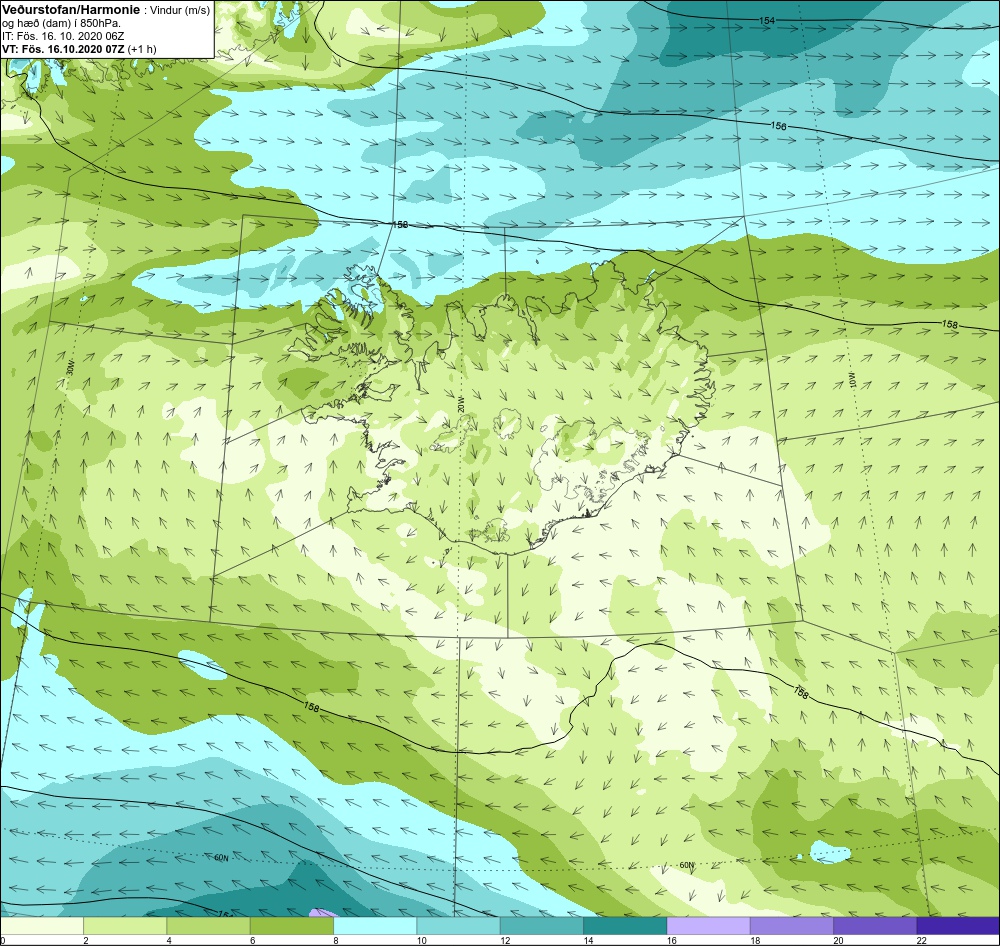Screen dimensions: 1000x946
Task: Click the "30W" longitude label
Action: [x=70, y=368]
